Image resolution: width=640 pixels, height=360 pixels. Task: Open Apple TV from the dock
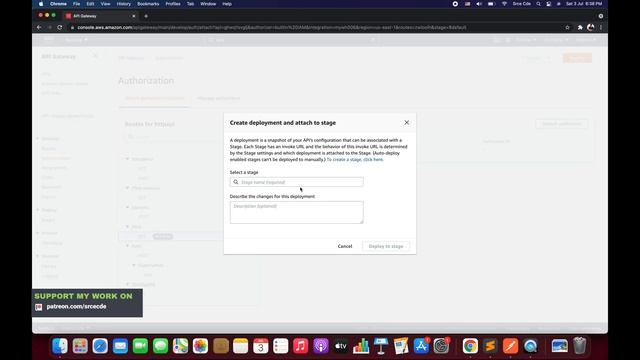point(341,346)
